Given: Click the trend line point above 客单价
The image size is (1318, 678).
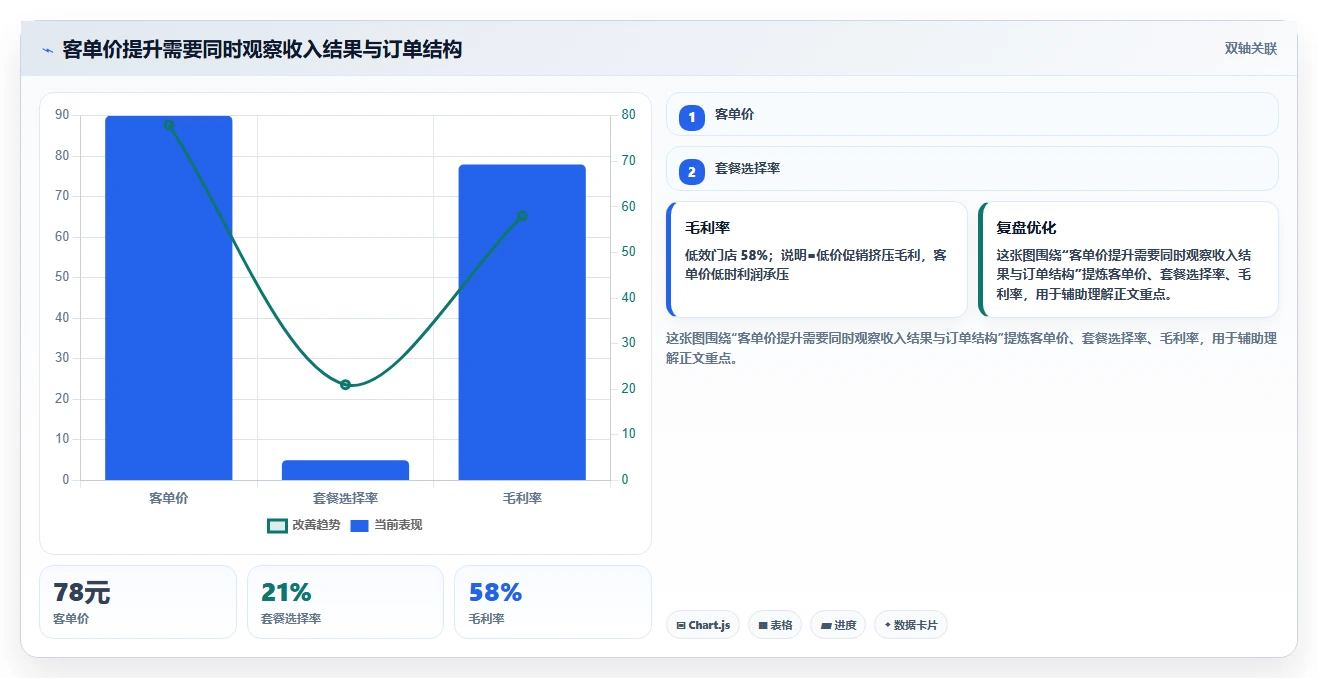Looking at the screenshot, I should [x=169, y=125].
